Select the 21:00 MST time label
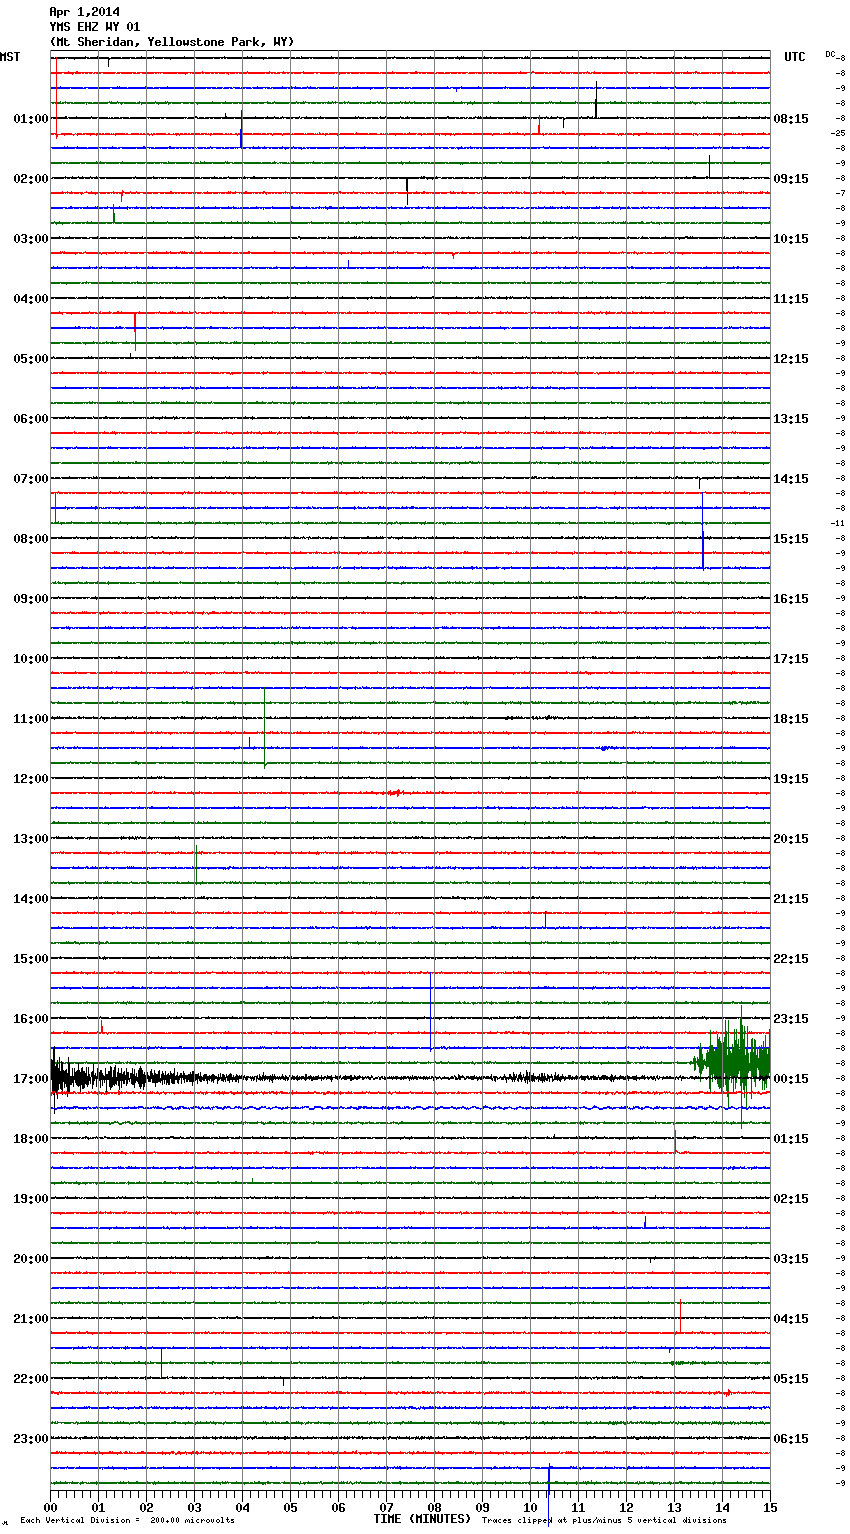Screen dimensions: 850x1534 (x=31, y=1319)
